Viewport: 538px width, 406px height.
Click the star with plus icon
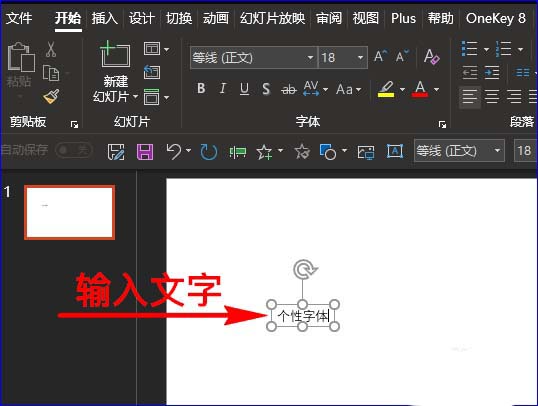pos(265,152)
